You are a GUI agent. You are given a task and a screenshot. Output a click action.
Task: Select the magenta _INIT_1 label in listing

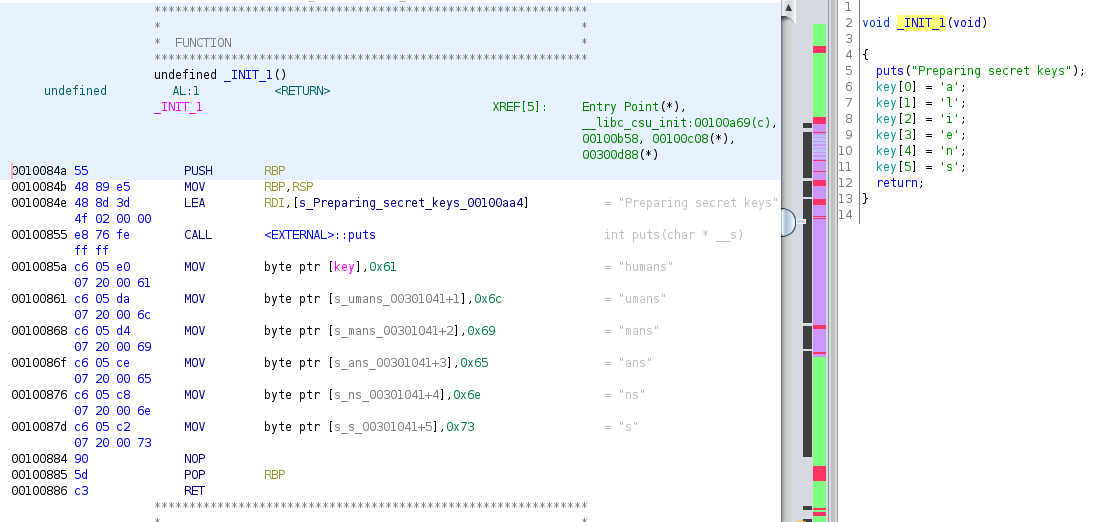coord(178,107)
